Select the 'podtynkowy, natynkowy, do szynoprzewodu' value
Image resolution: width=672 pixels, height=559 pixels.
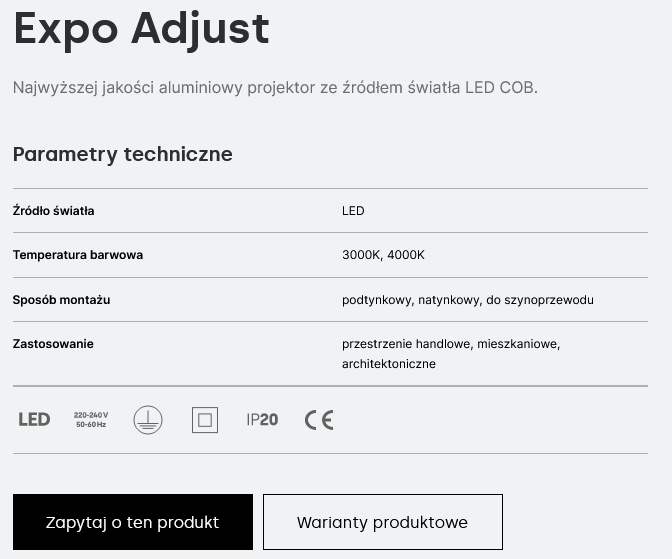point(467,300)
